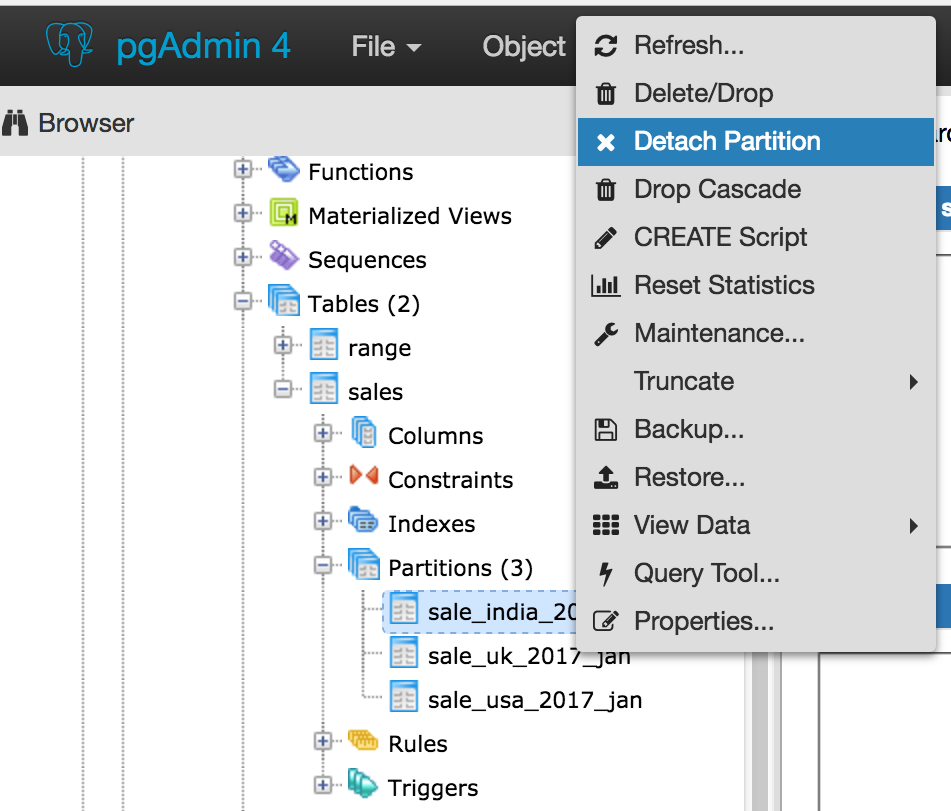Screen dimensions: 951x811
Task: Open the File menu
Action: click(x=386, y=47)
